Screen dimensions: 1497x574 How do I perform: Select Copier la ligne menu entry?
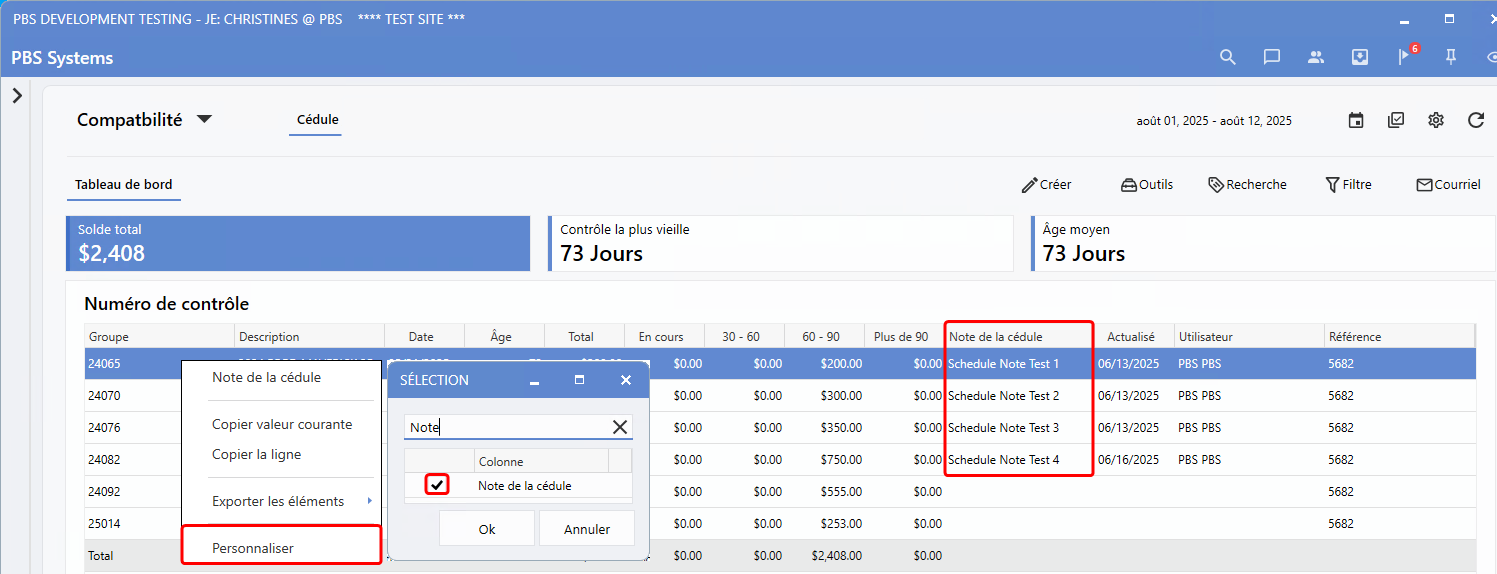point(256,454)
